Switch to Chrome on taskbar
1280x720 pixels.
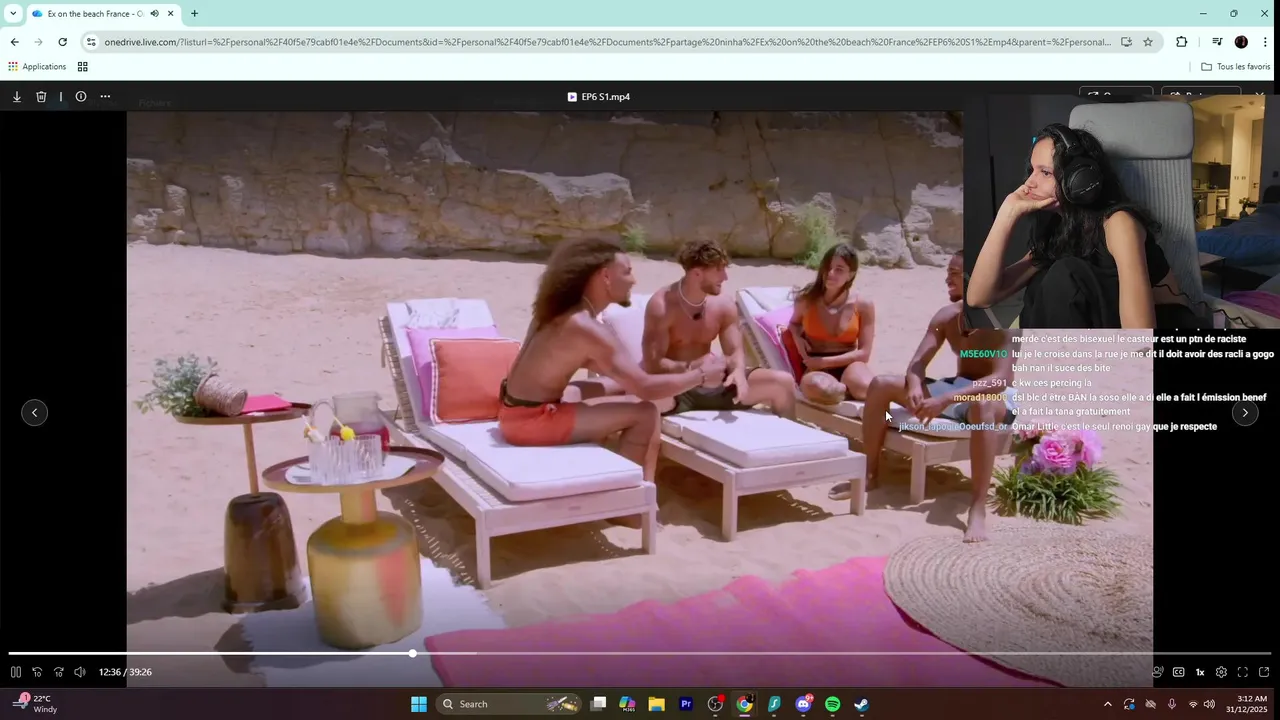[x=744, y=704]
